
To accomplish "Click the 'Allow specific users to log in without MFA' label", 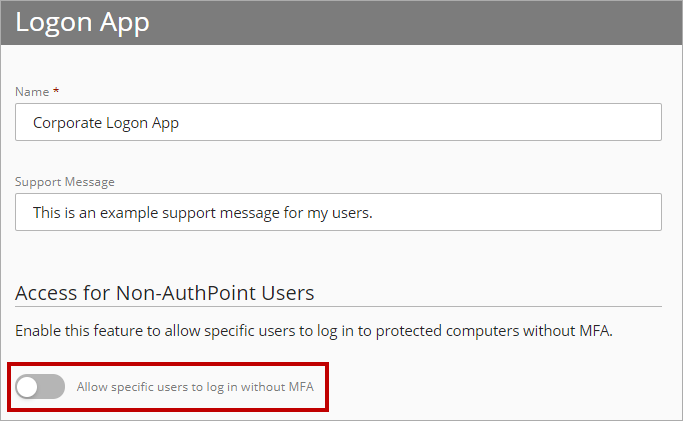I will (202, 386).
